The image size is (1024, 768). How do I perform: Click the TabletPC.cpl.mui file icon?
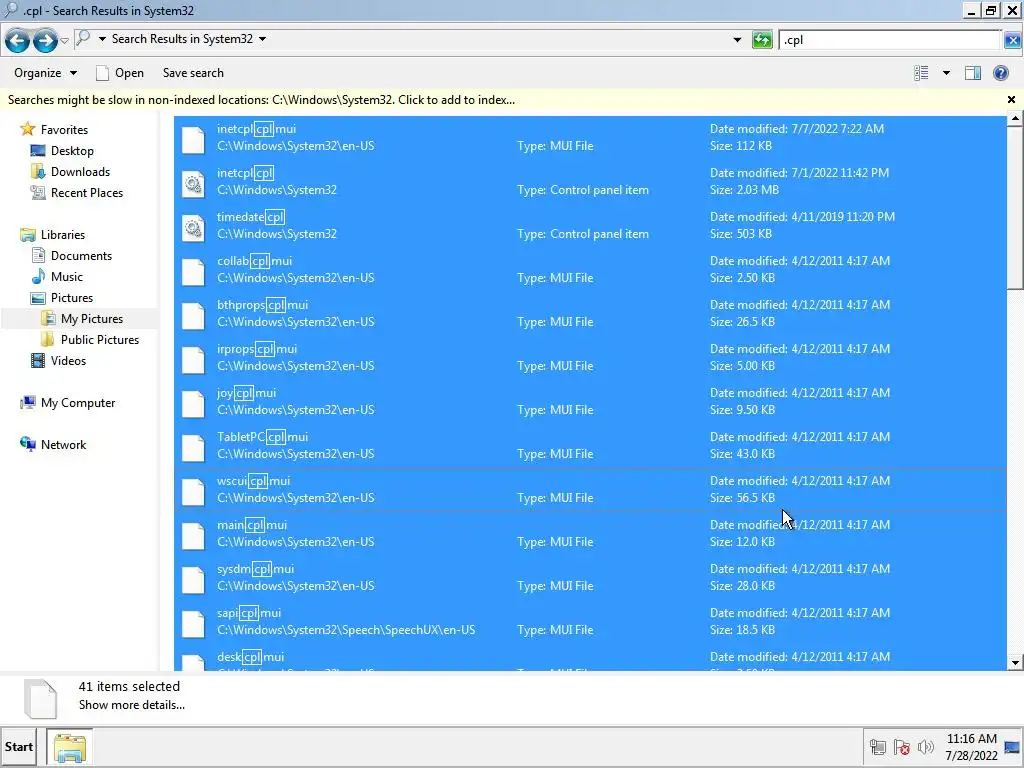193,447
